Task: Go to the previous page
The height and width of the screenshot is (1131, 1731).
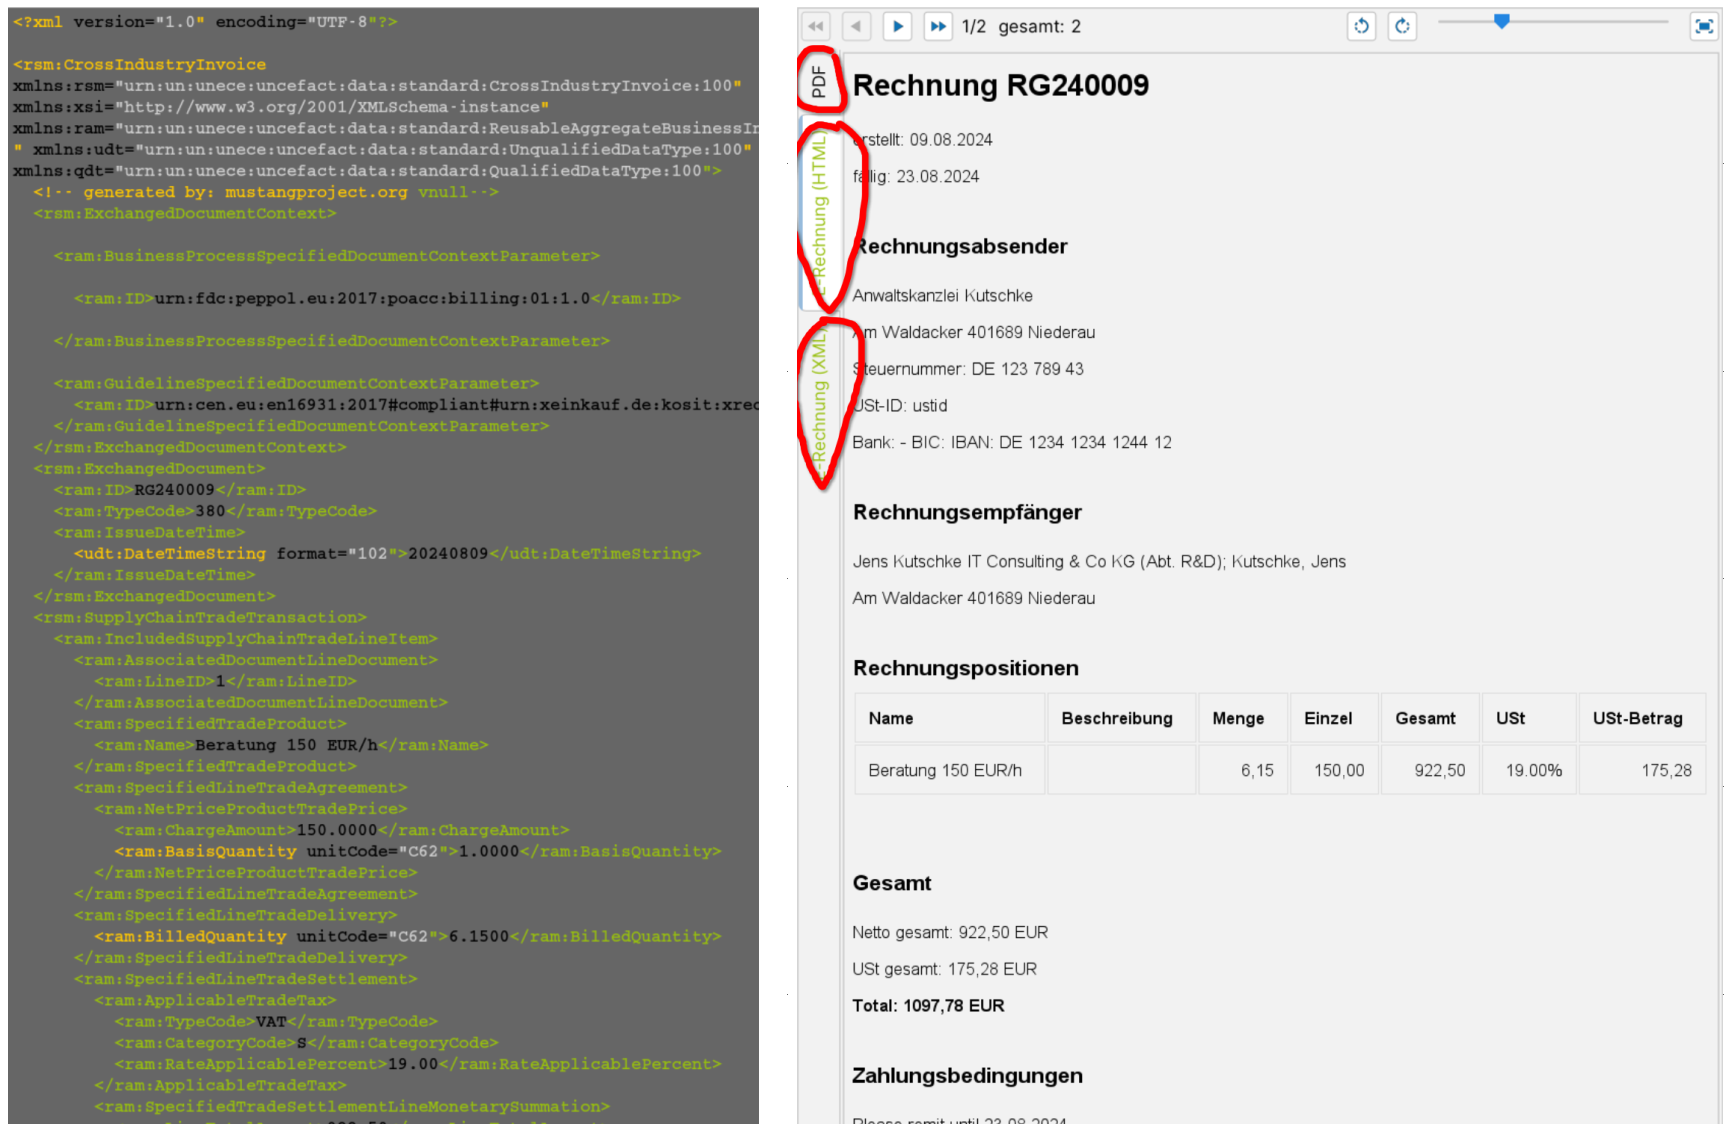Action: 856,27
